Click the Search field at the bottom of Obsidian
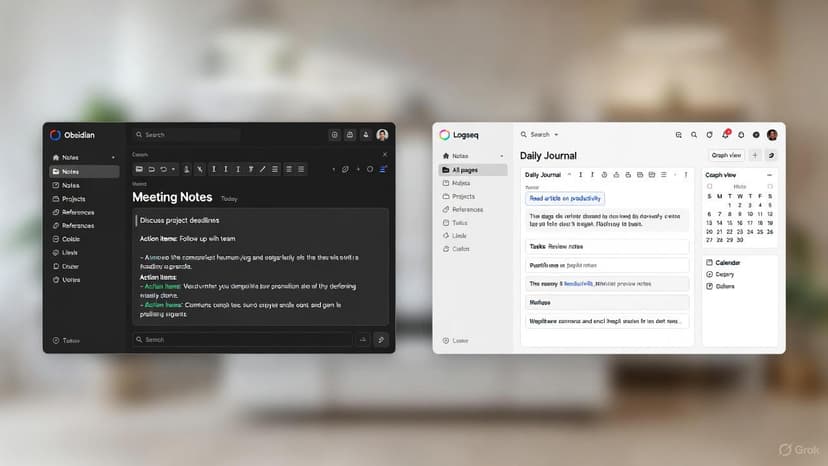Screen dimensions: 828x466 click(242, 340)
